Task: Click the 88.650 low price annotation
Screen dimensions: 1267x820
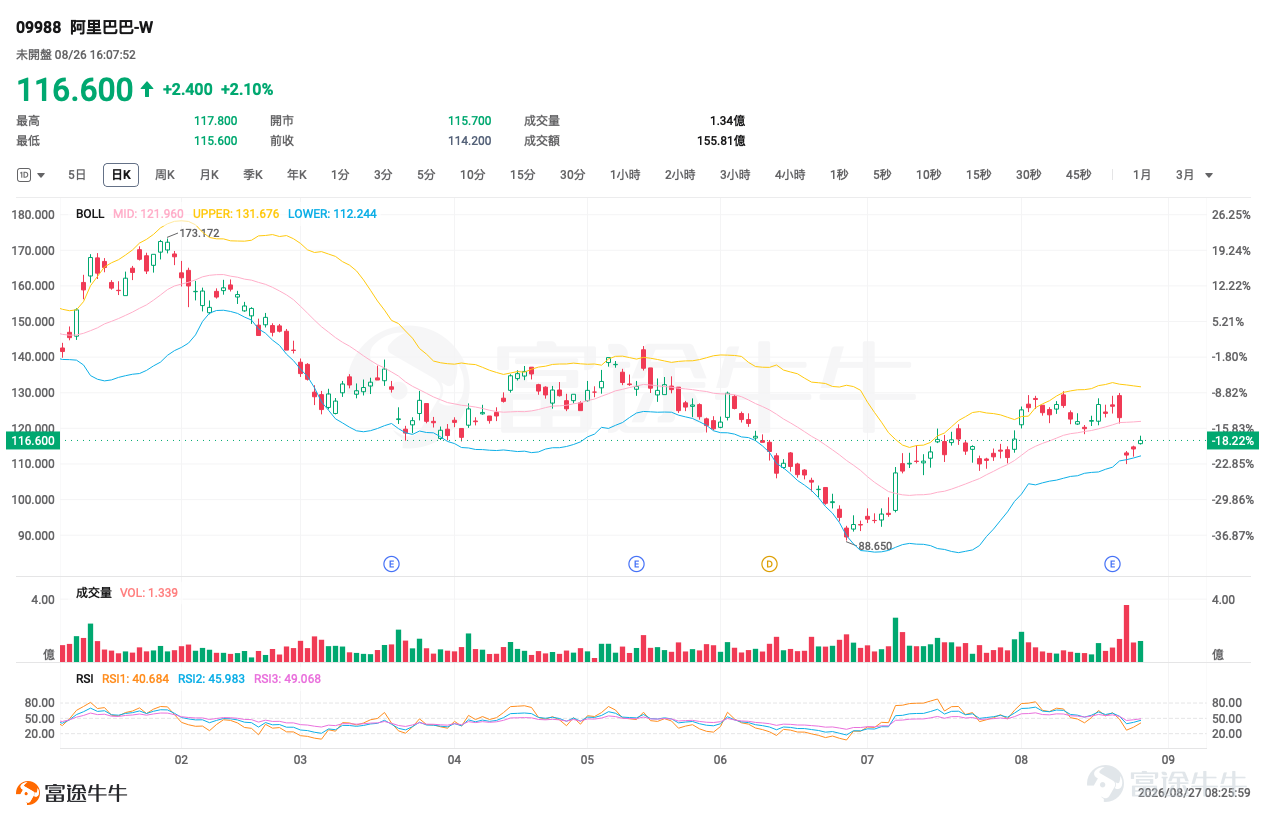Action: point(875,546)
